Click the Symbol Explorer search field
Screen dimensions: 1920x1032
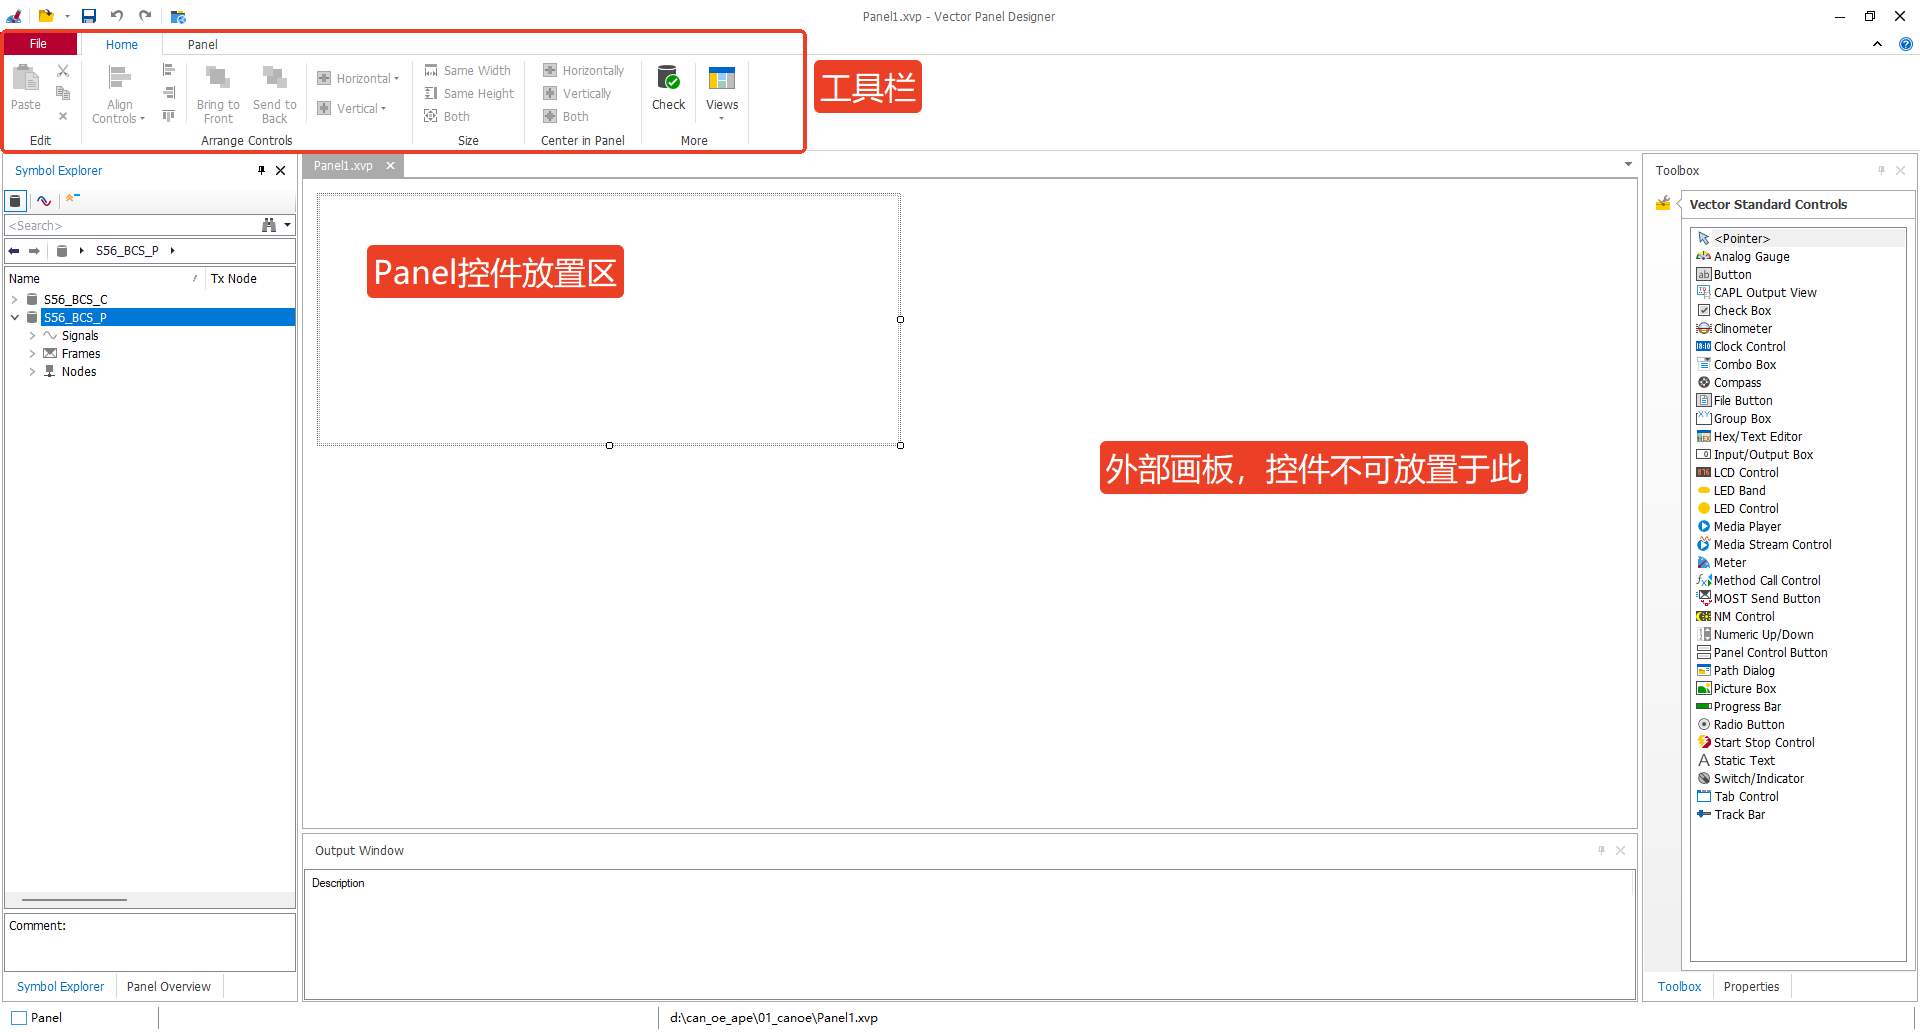tap(130, 226)
